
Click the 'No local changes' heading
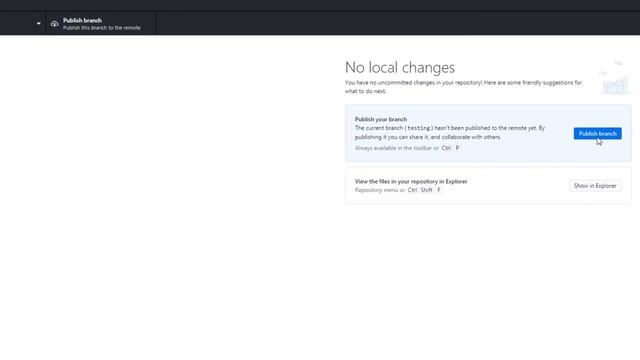(x=400, y=67)
